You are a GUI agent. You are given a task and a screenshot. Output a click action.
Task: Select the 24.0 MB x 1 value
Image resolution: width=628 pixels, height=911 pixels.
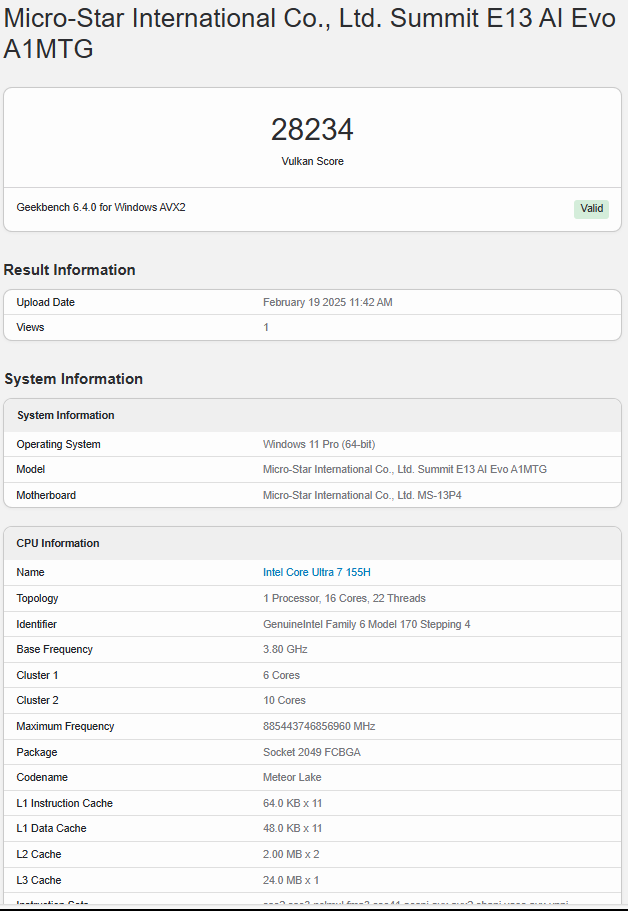(x=291, y=881)
